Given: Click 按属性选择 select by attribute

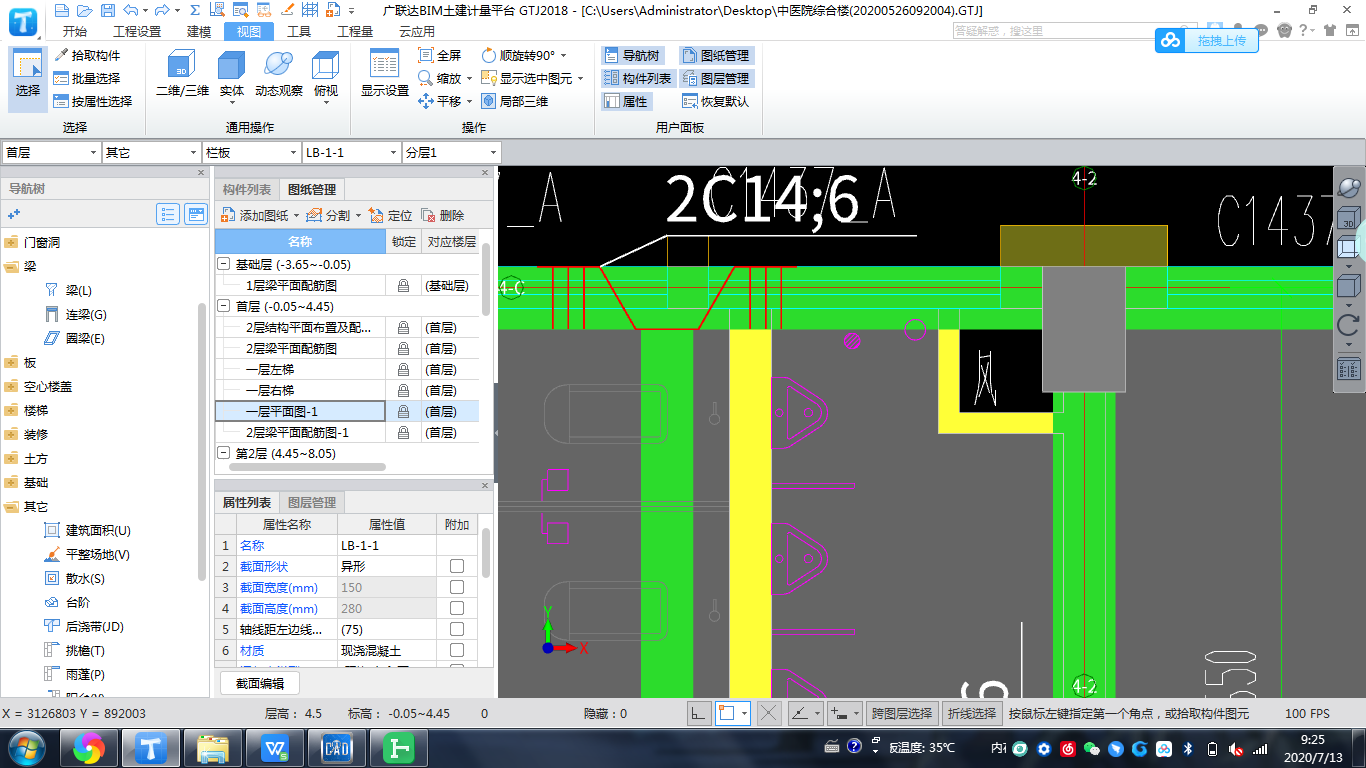Looking at the screenshot, I should 93,101.
